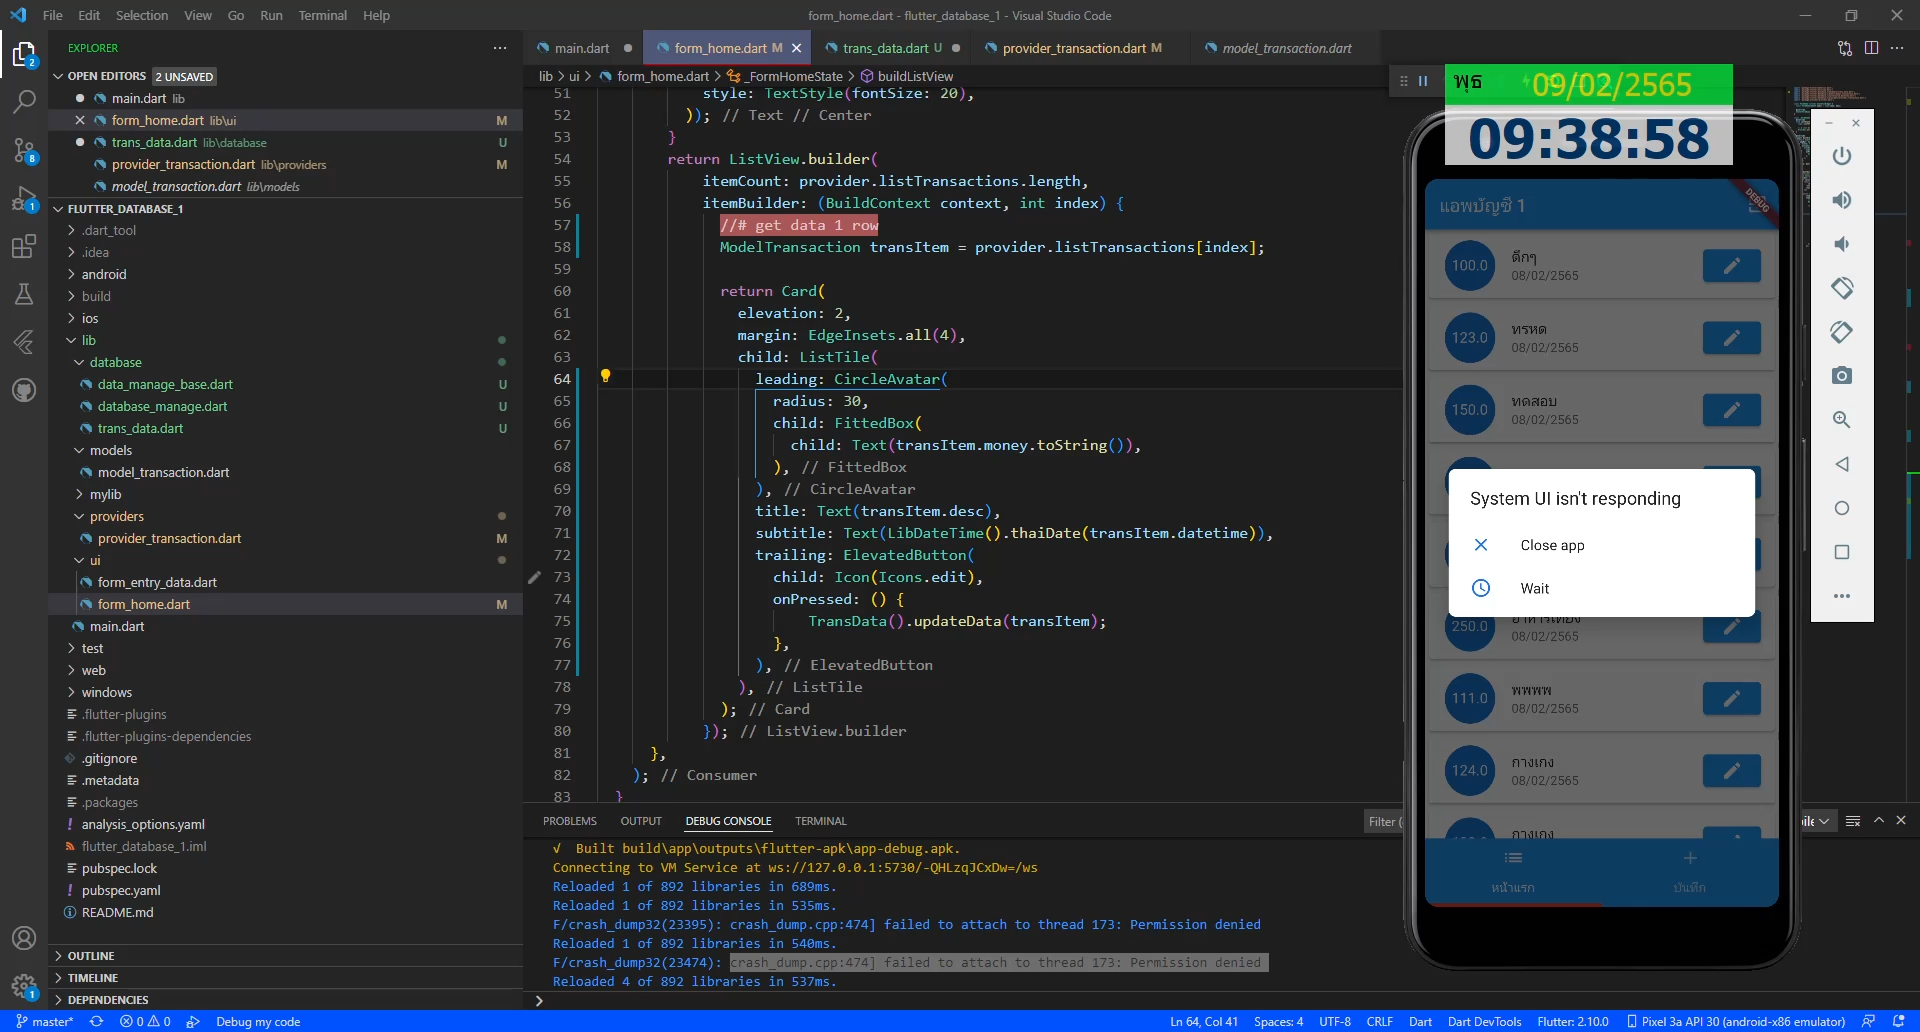The height and width of the screenshot is (1032, 1920).
Task: Switch to the PROBLEMS panel tab
Action: click(570, 821)
